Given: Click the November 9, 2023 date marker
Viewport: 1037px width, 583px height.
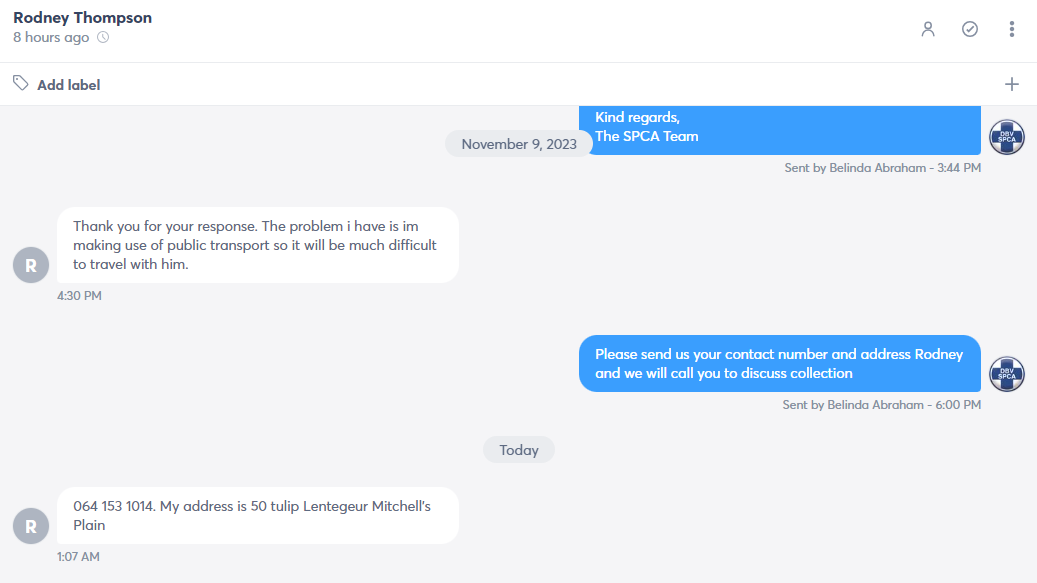Looking at the screenshot, I should click(x=519, y=144).
